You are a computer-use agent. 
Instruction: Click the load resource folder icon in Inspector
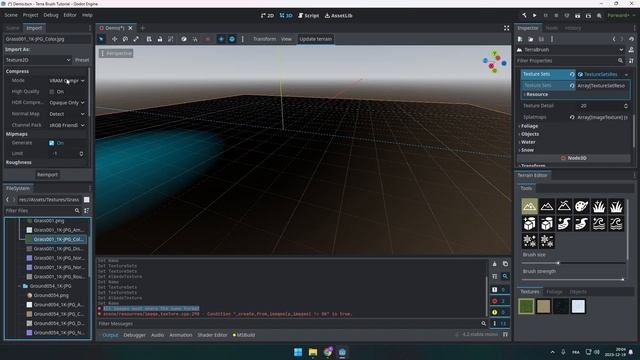click(x=531, y=39)
